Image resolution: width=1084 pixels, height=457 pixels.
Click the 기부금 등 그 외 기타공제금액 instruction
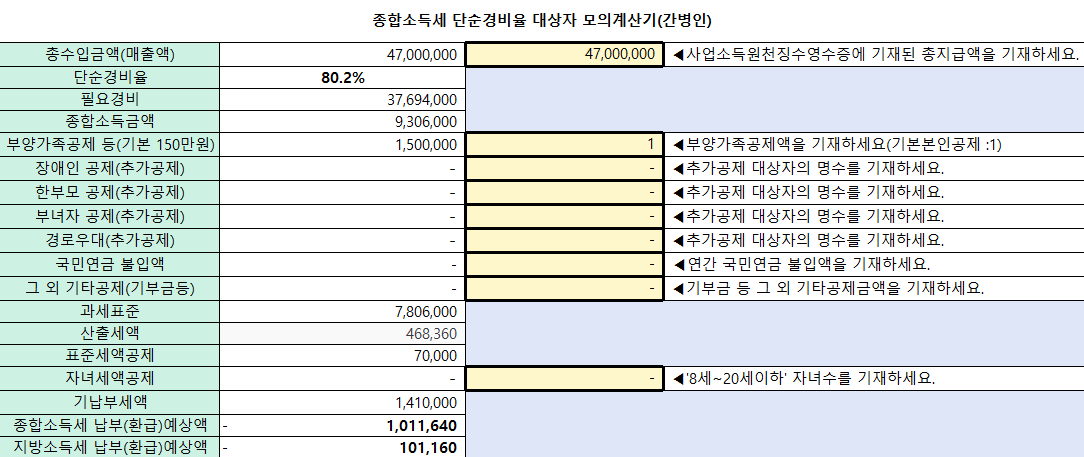coord(828,288)
